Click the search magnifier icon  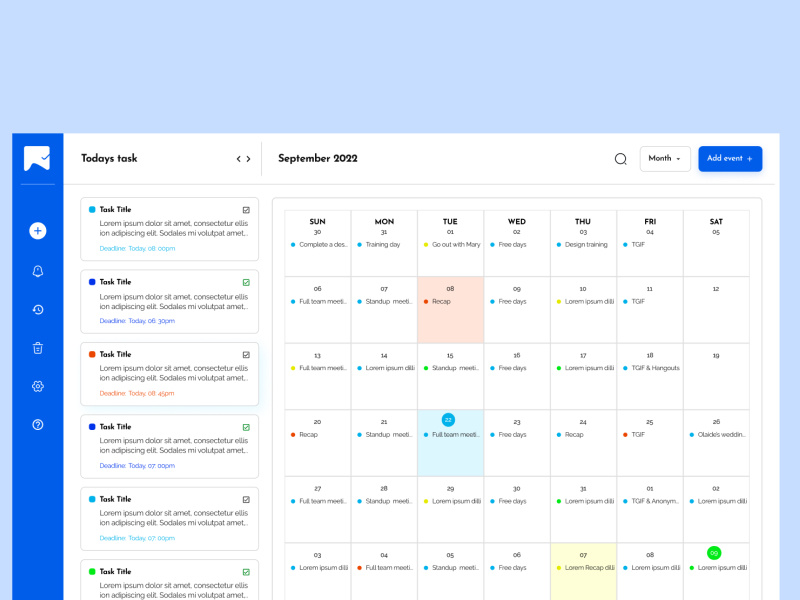tap(621, 159)
